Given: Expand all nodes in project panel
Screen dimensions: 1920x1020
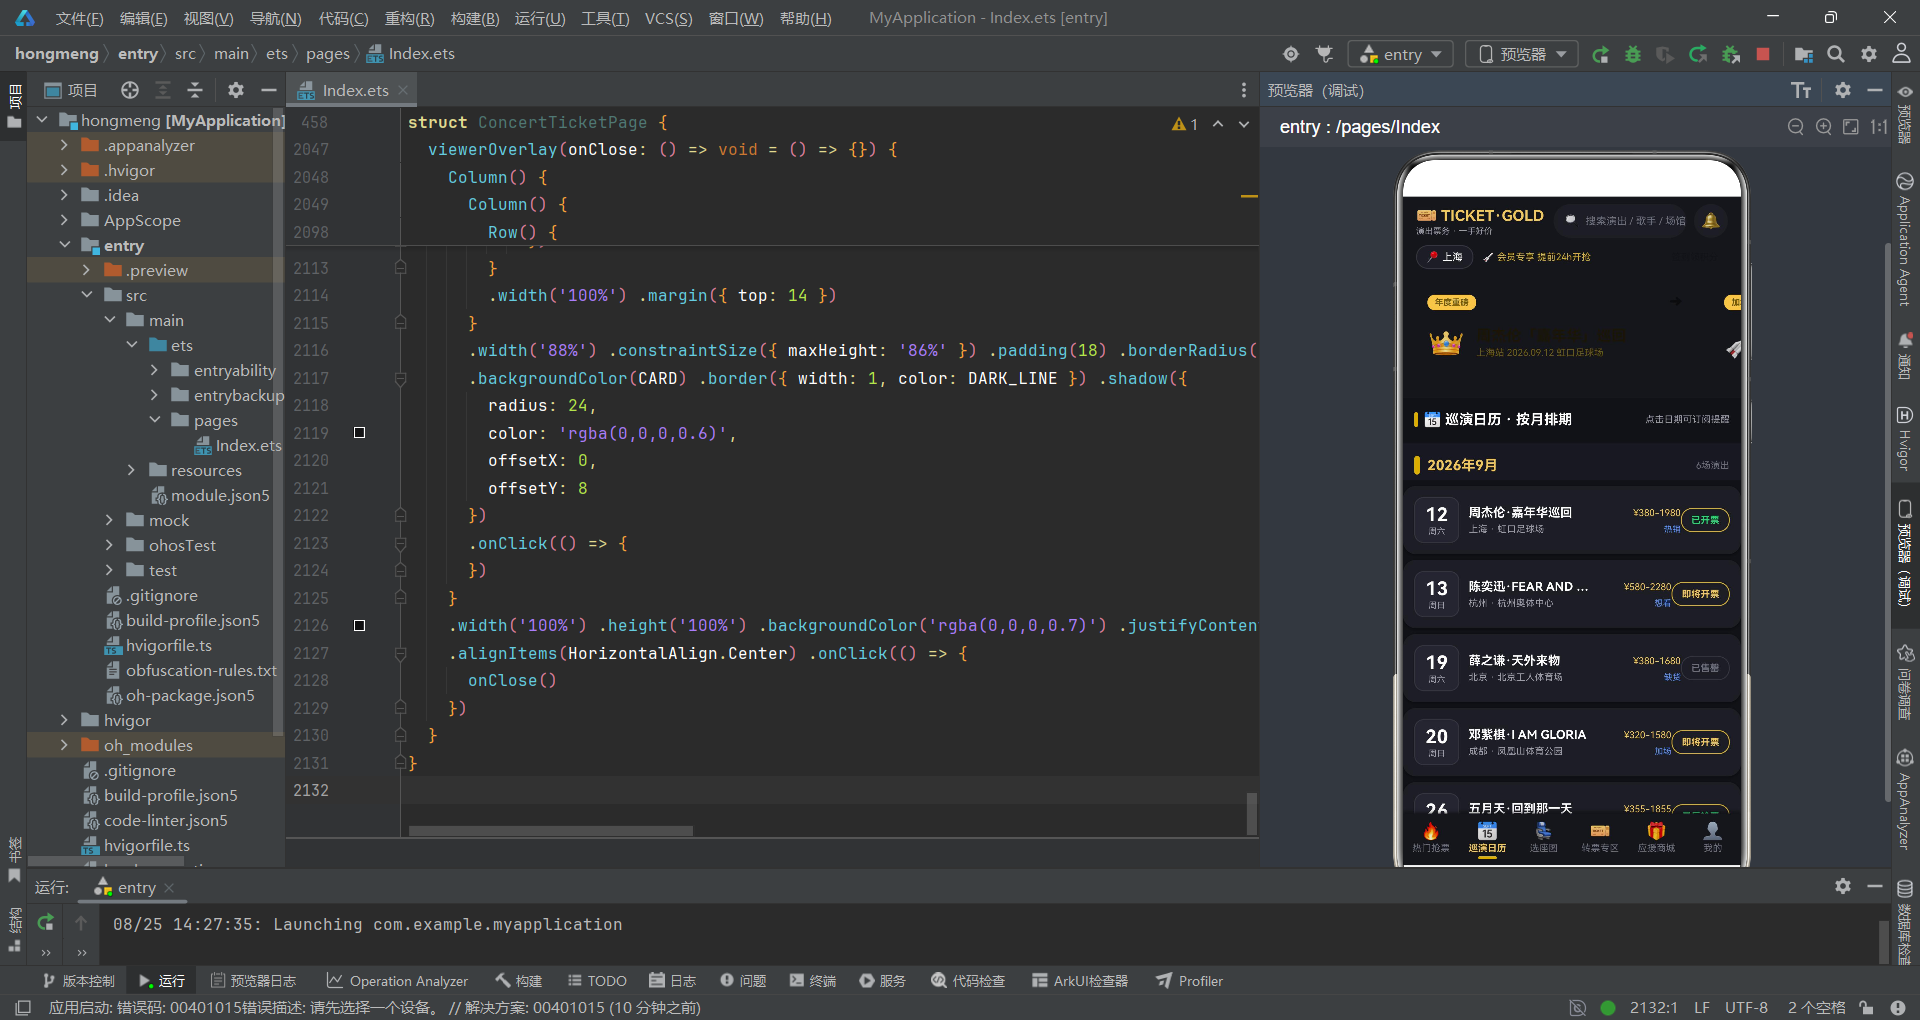Looking at the screenshot, I should [x=163, y=90].
